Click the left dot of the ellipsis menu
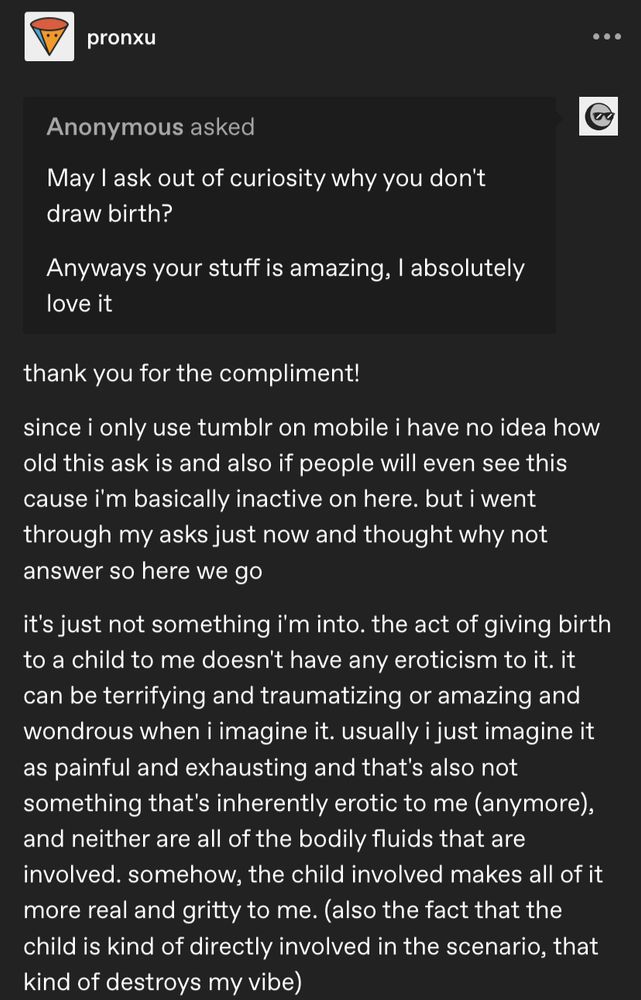The width and height of the screenshot is (641, 1000). pos(597,36)
